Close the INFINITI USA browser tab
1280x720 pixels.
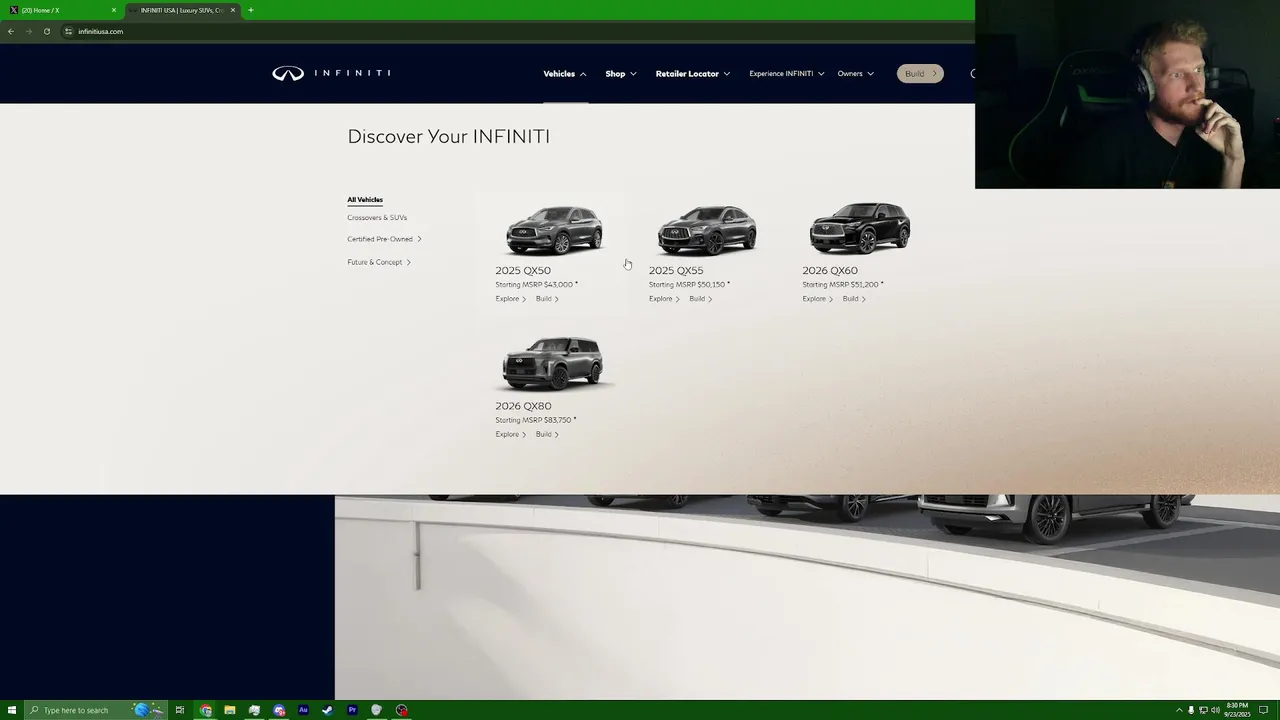pyautogui.click(x=233, y=10)
